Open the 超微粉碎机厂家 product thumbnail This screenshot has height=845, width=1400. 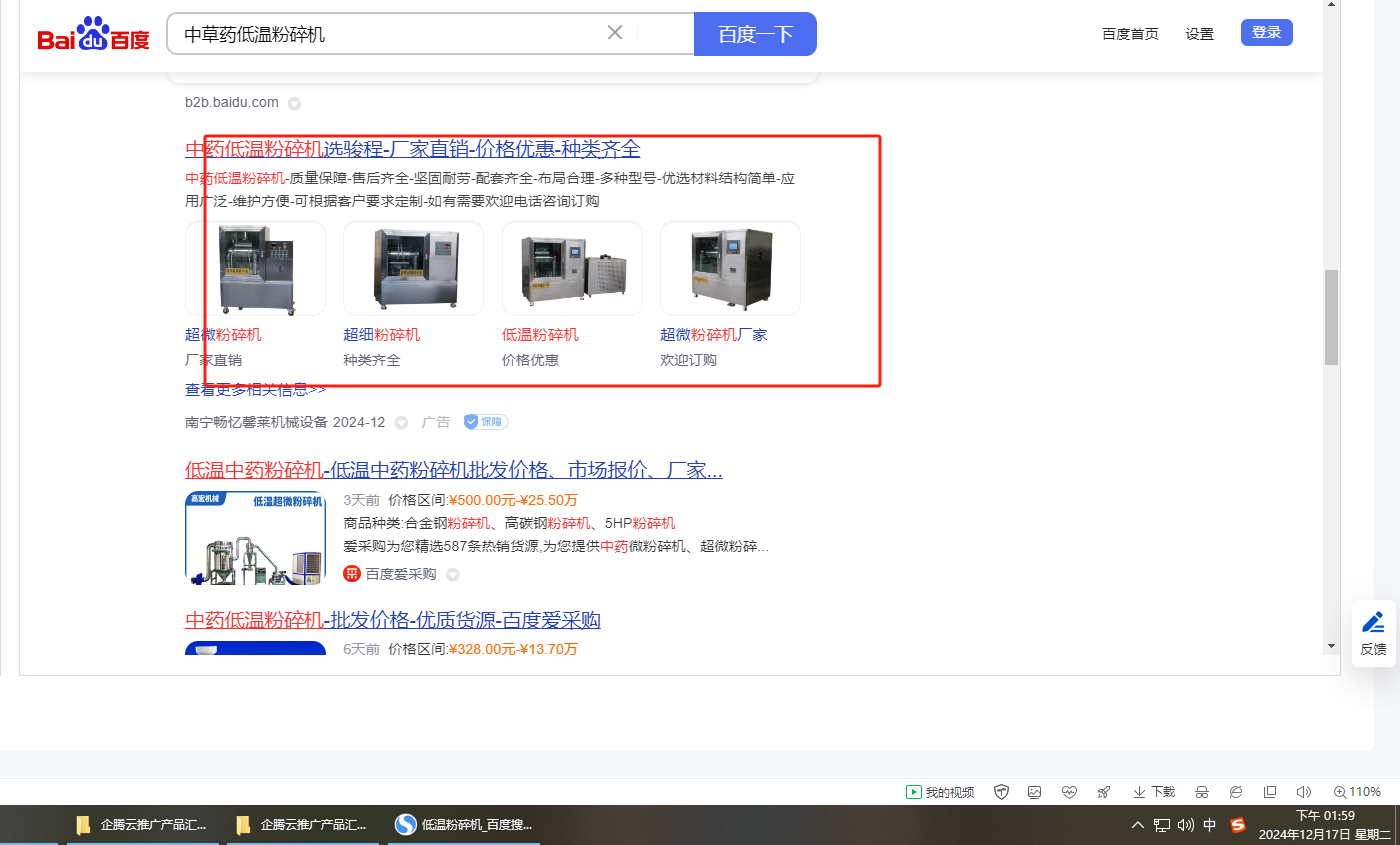point(730,268)
